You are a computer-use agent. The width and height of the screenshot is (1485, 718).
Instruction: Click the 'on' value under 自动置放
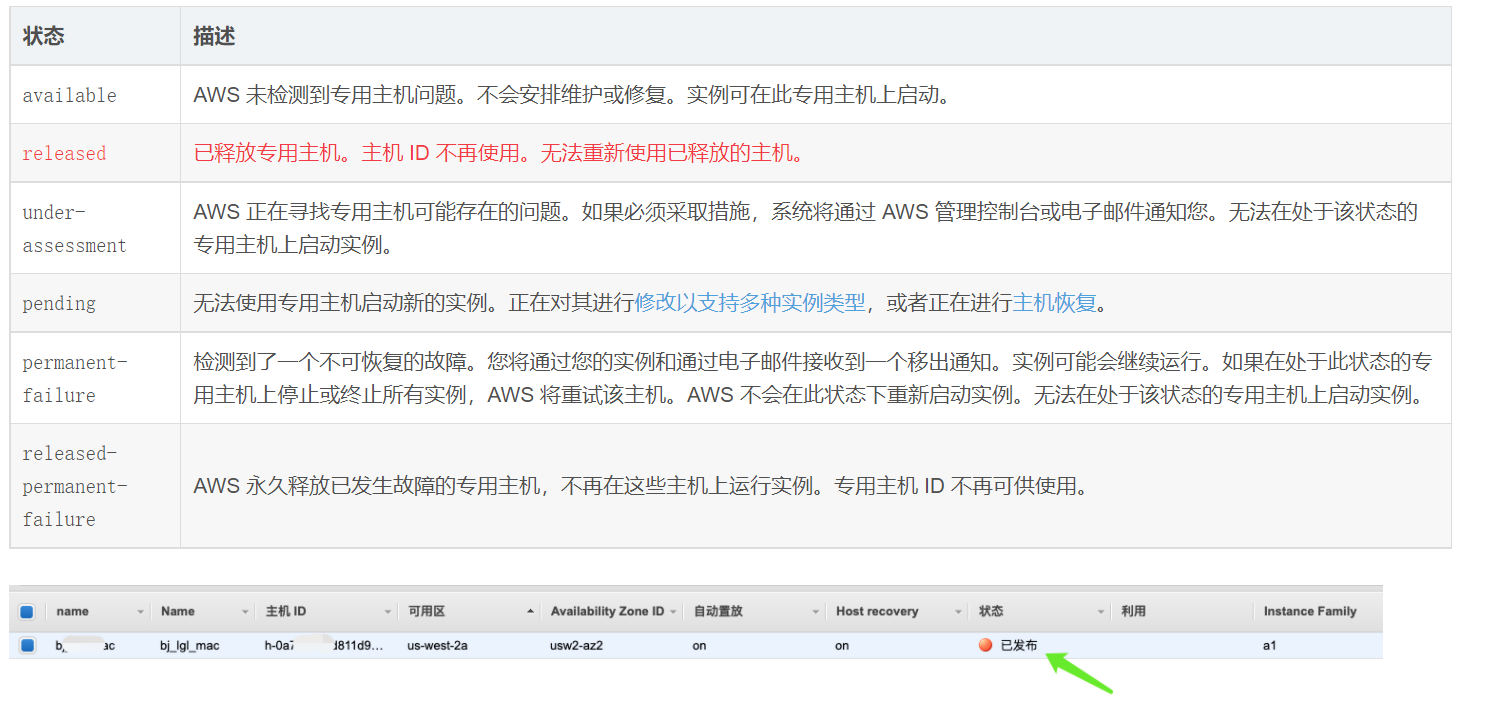tap(699, 646)
